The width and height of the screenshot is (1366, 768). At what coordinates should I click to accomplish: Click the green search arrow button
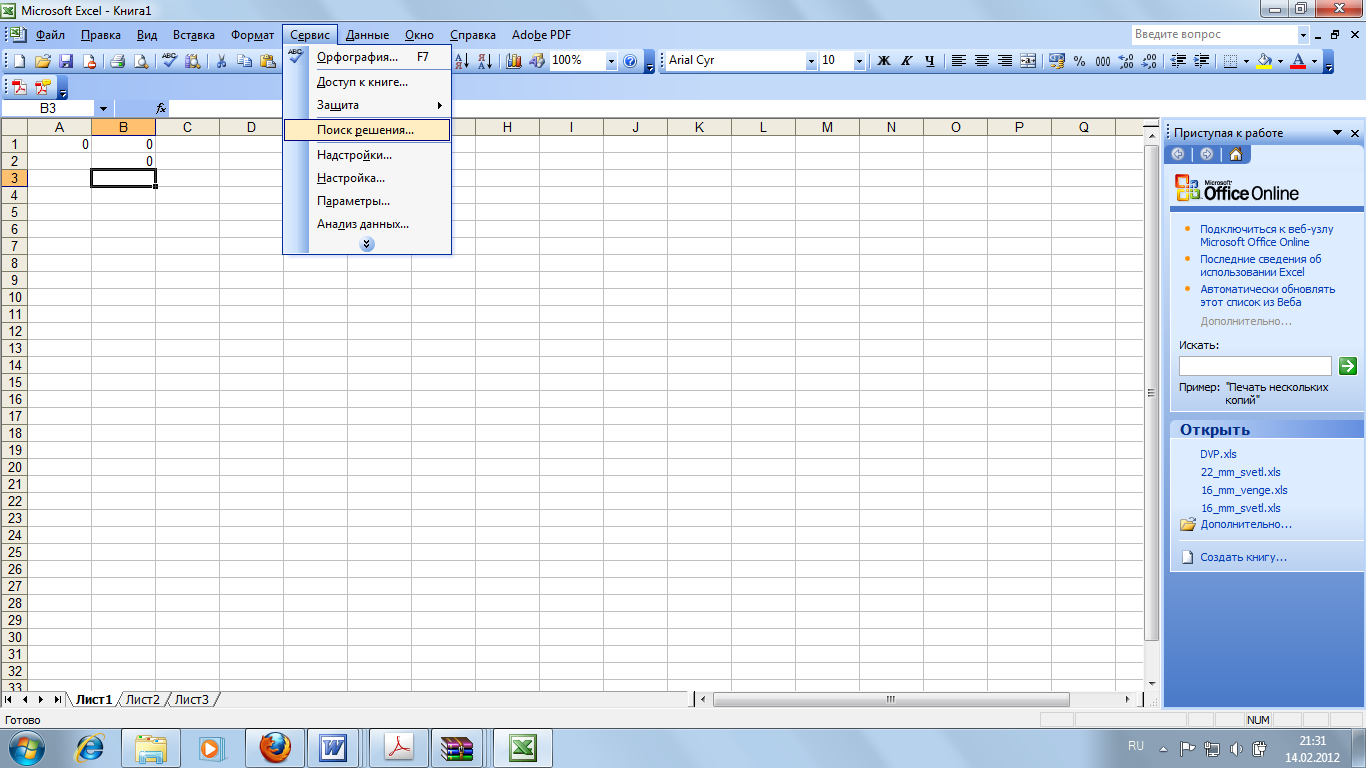1347,366
